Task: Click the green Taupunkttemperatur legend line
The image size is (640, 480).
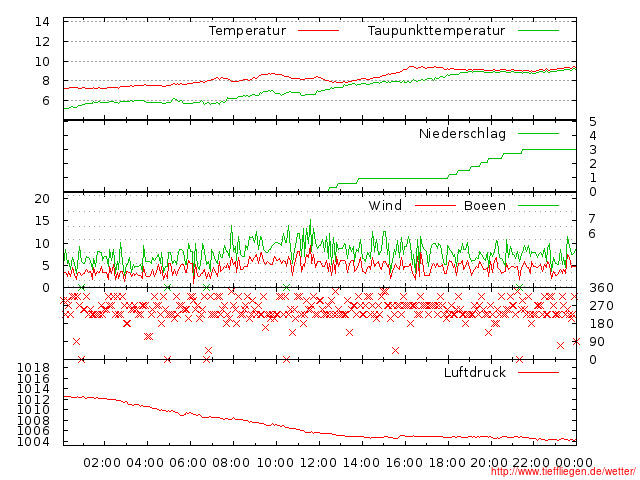Action: pyautogui.click(x=538, y=30)
